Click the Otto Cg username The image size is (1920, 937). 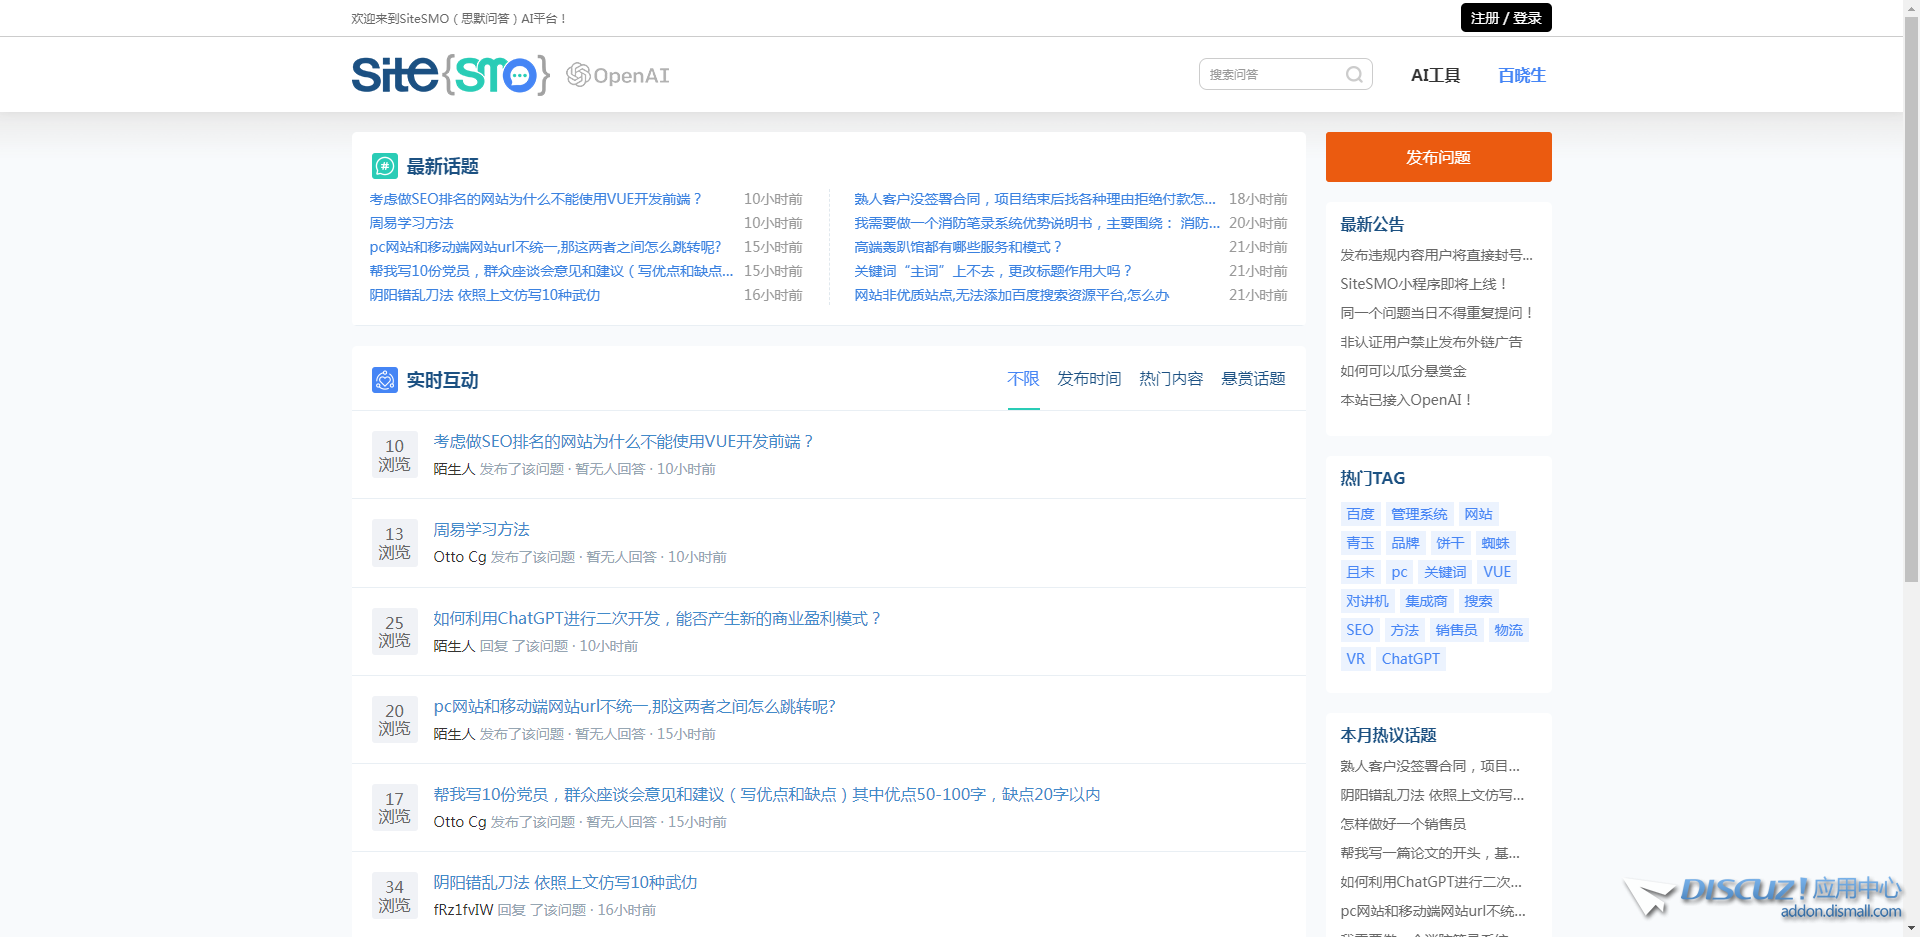tap(458, 557)
